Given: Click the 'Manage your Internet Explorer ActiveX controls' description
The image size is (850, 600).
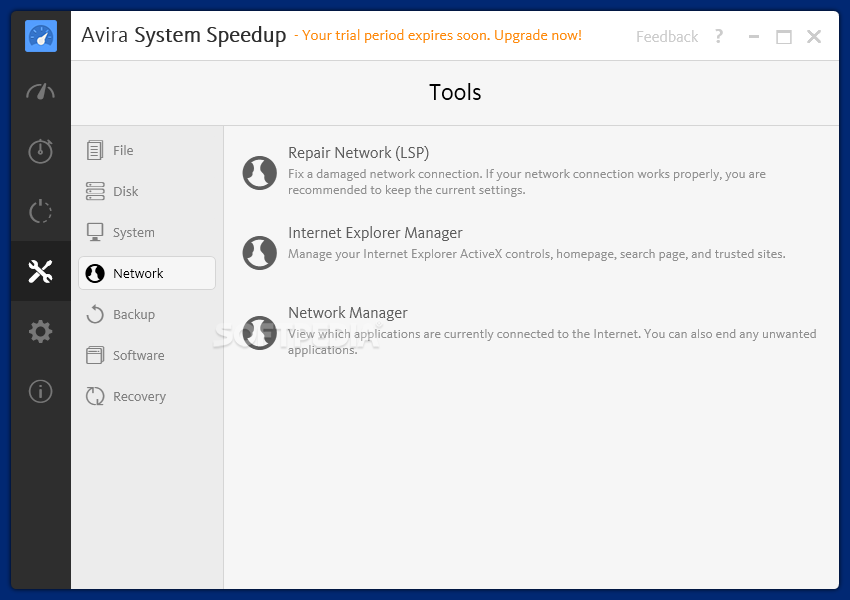Looking at the screenshot, I should pos(536,254).
